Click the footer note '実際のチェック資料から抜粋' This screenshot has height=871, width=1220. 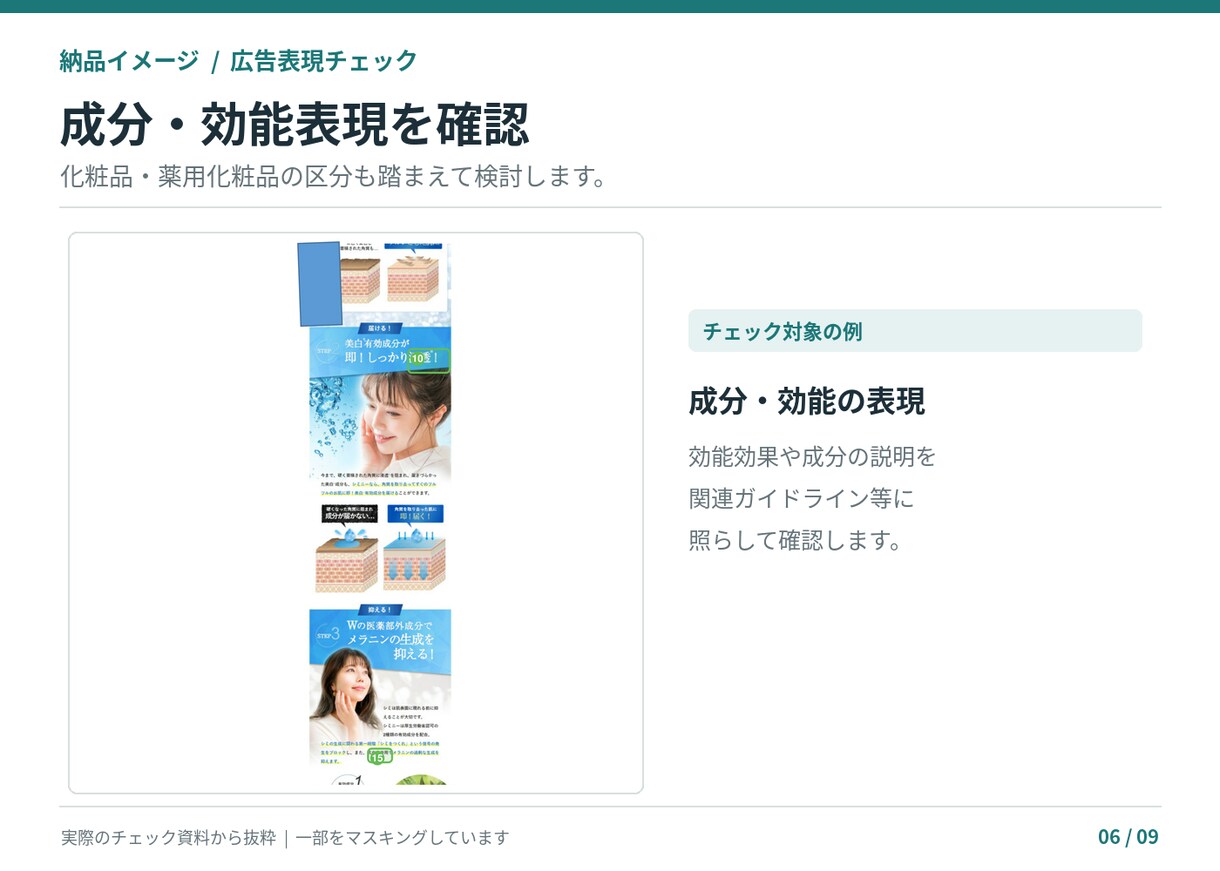coord(168,837)
